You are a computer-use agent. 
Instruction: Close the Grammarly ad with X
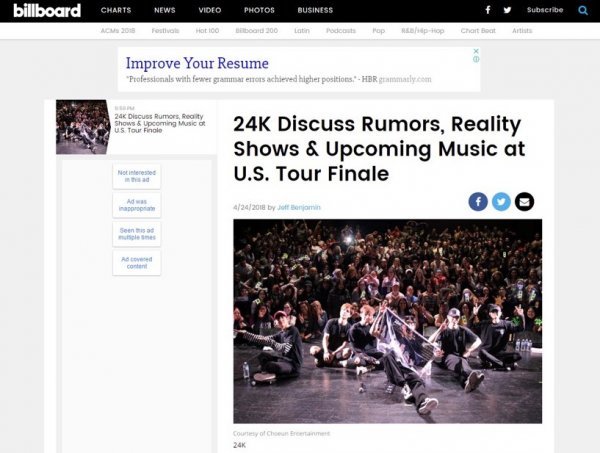pos(476,51)
